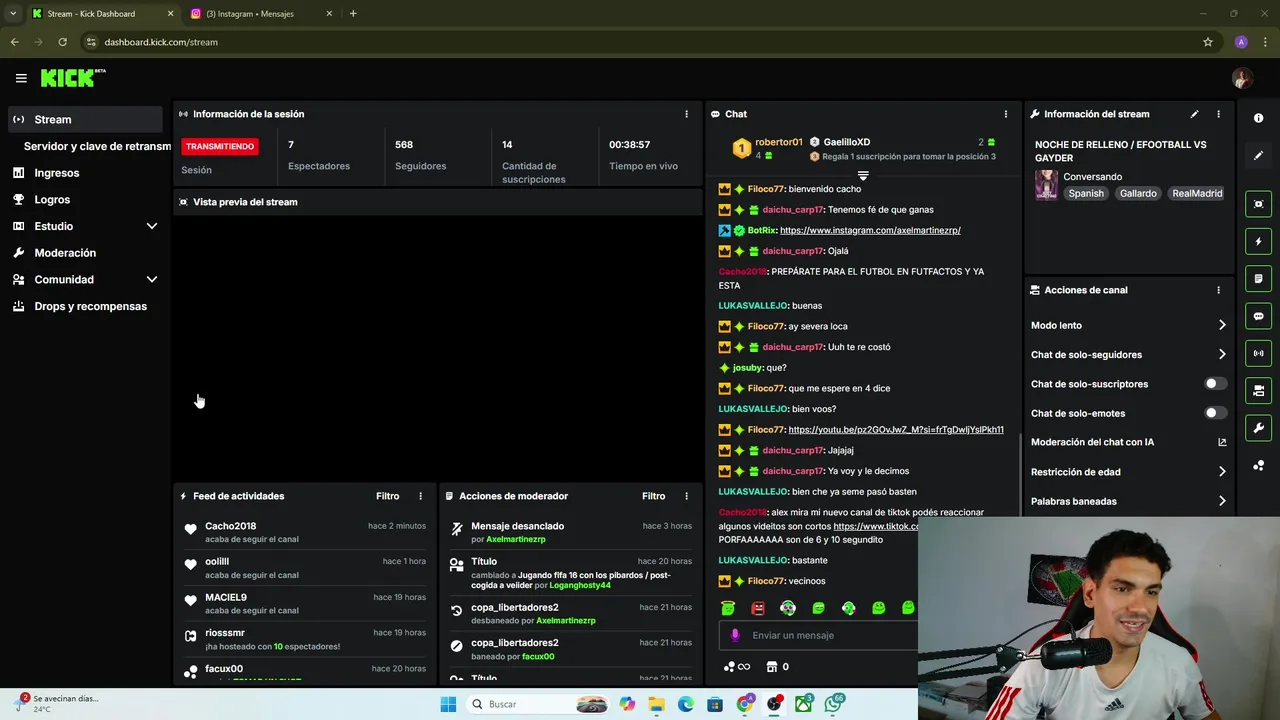
Task: Click the browser address bar
Action: click(x=640, y=42)
